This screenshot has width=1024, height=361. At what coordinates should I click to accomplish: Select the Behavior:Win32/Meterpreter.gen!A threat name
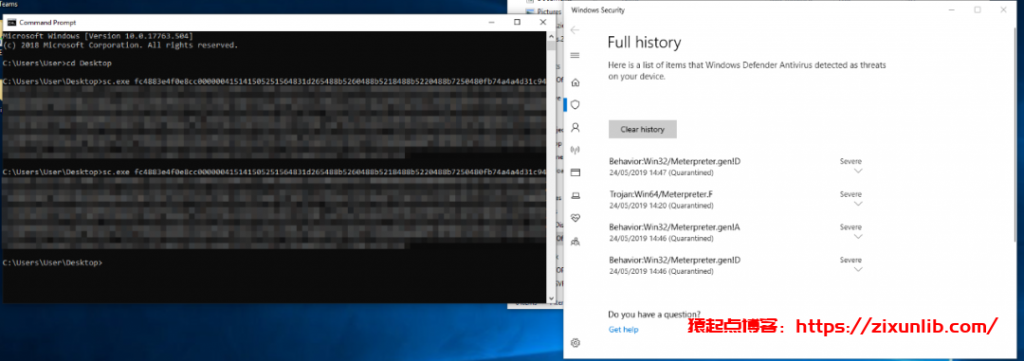click(x=675, y=227)
